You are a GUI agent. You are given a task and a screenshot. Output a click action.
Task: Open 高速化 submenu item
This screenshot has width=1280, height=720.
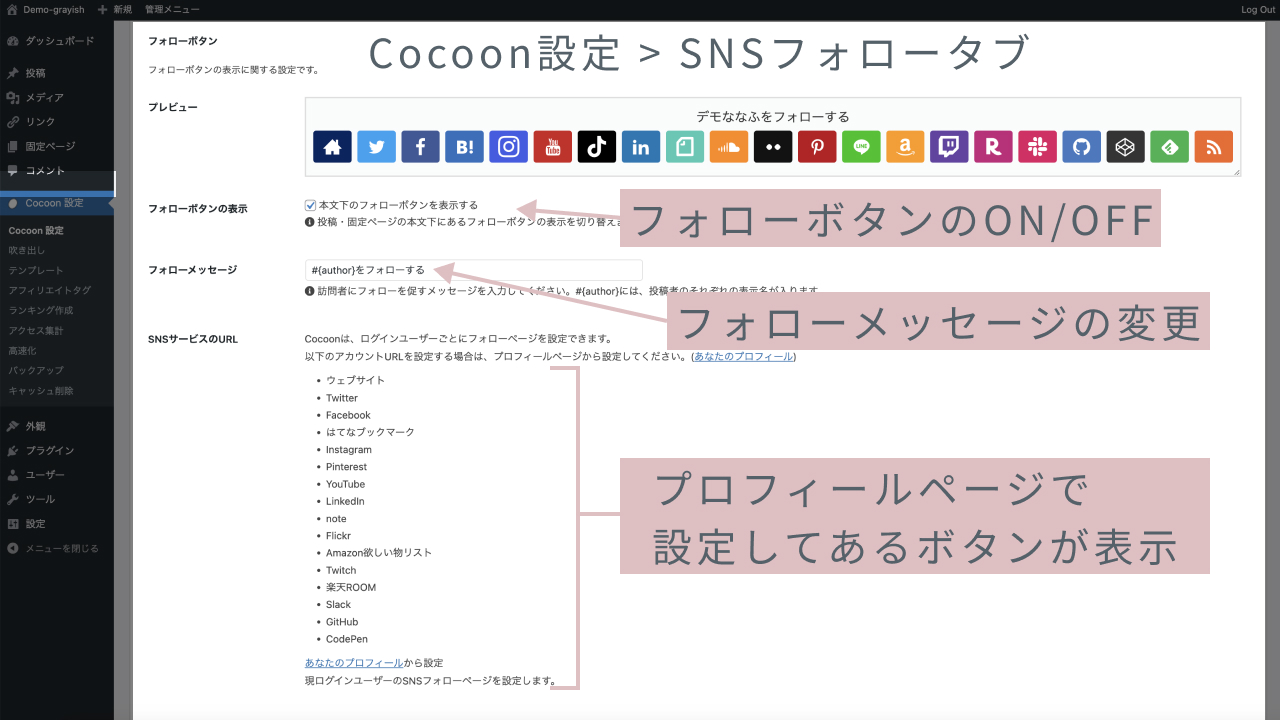[x=22, y=351]
